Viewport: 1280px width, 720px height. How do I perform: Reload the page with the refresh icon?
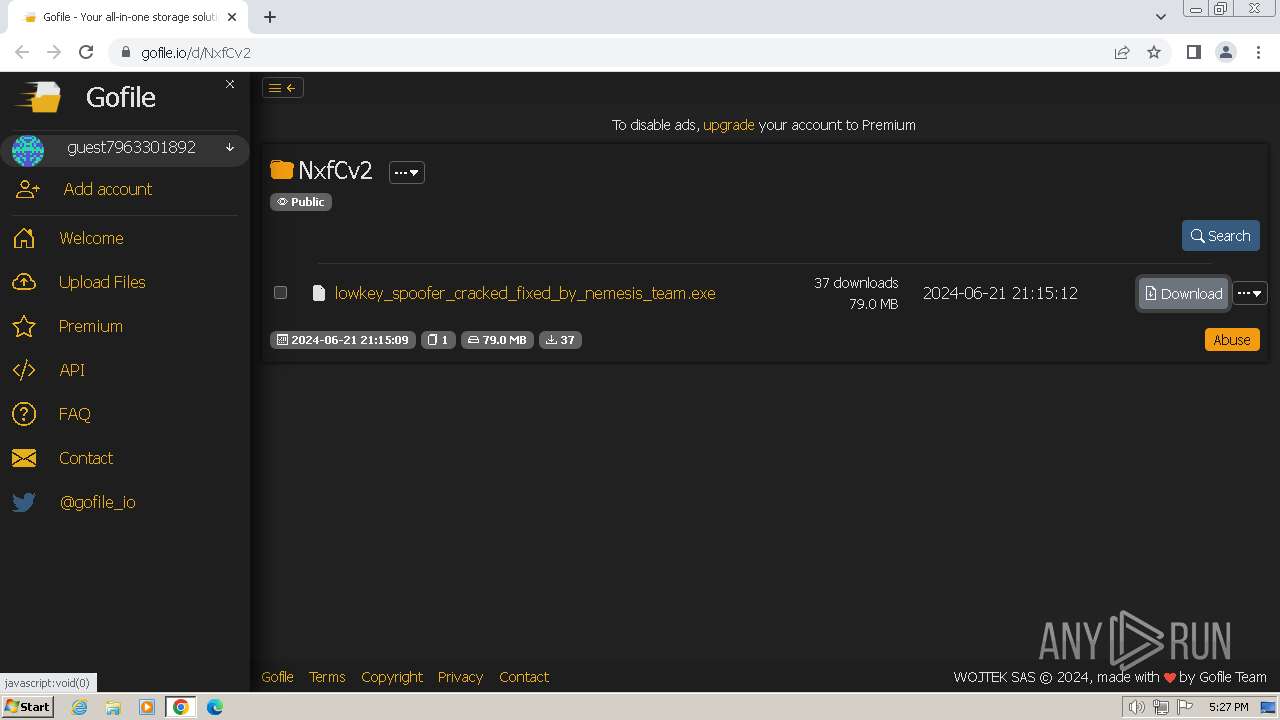(x=86, y=53)
